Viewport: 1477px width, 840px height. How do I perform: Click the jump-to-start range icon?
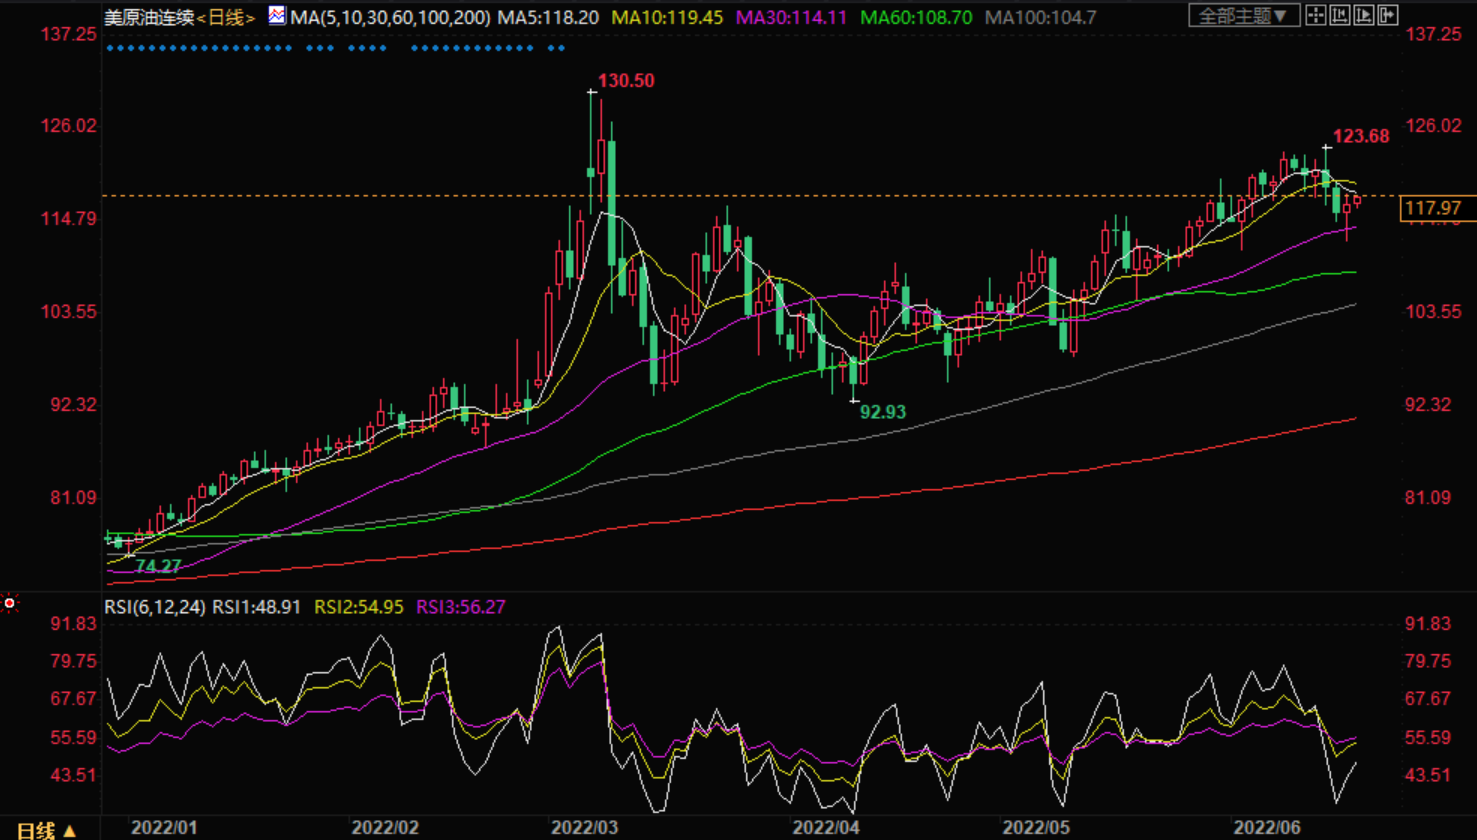[1340, 15]
